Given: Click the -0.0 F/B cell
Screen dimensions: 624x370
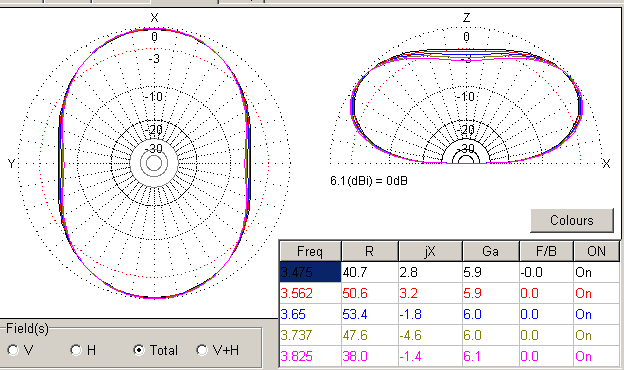Looking at the screenshot, I should (x=546, y=272).
